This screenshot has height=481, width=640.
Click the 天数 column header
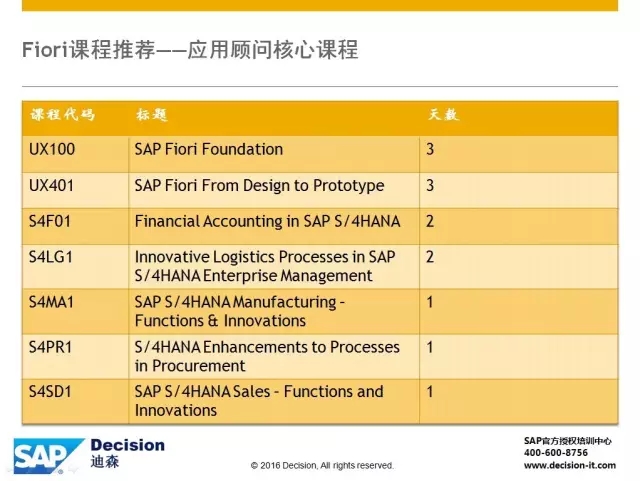pyautogui.click(x=443, y=115)
